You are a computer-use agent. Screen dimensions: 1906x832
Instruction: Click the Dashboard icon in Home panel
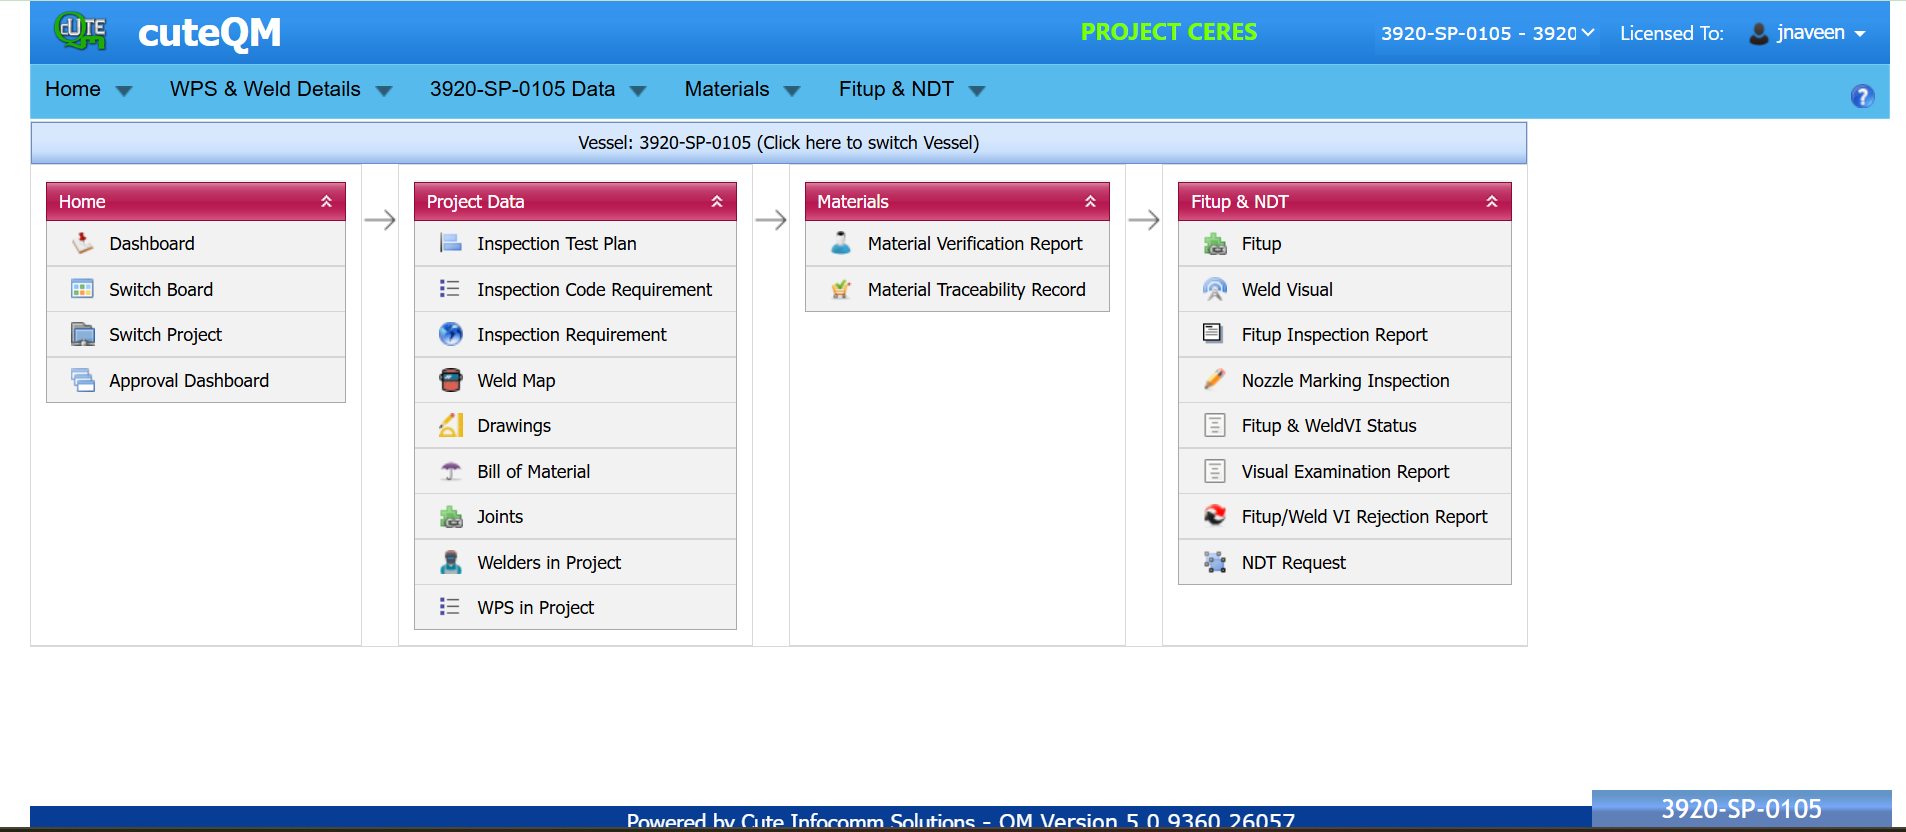(83, 243)
